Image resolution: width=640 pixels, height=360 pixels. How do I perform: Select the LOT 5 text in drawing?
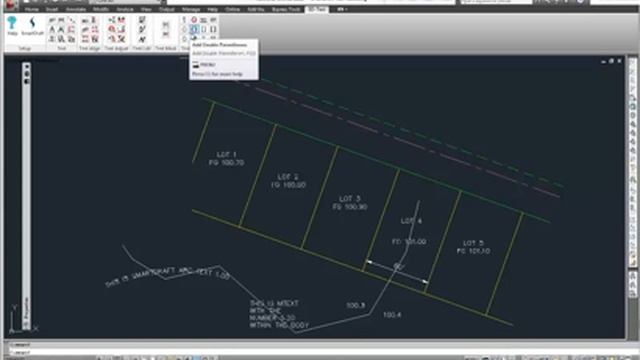coord(473,243)
